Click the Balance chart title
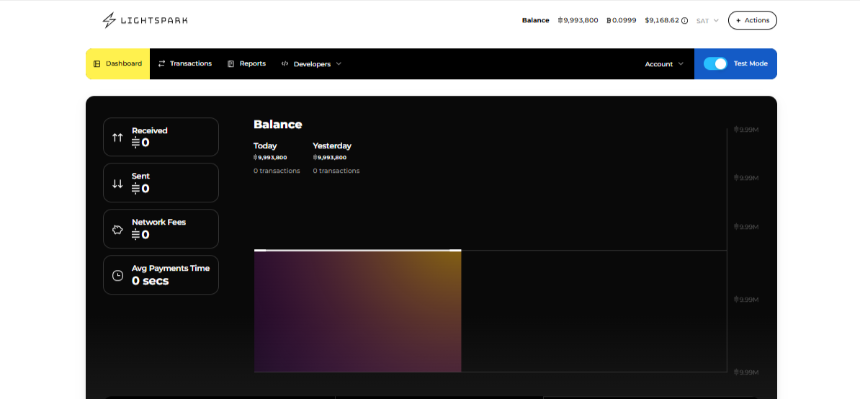The image size is (860, 399). [278, 125]
